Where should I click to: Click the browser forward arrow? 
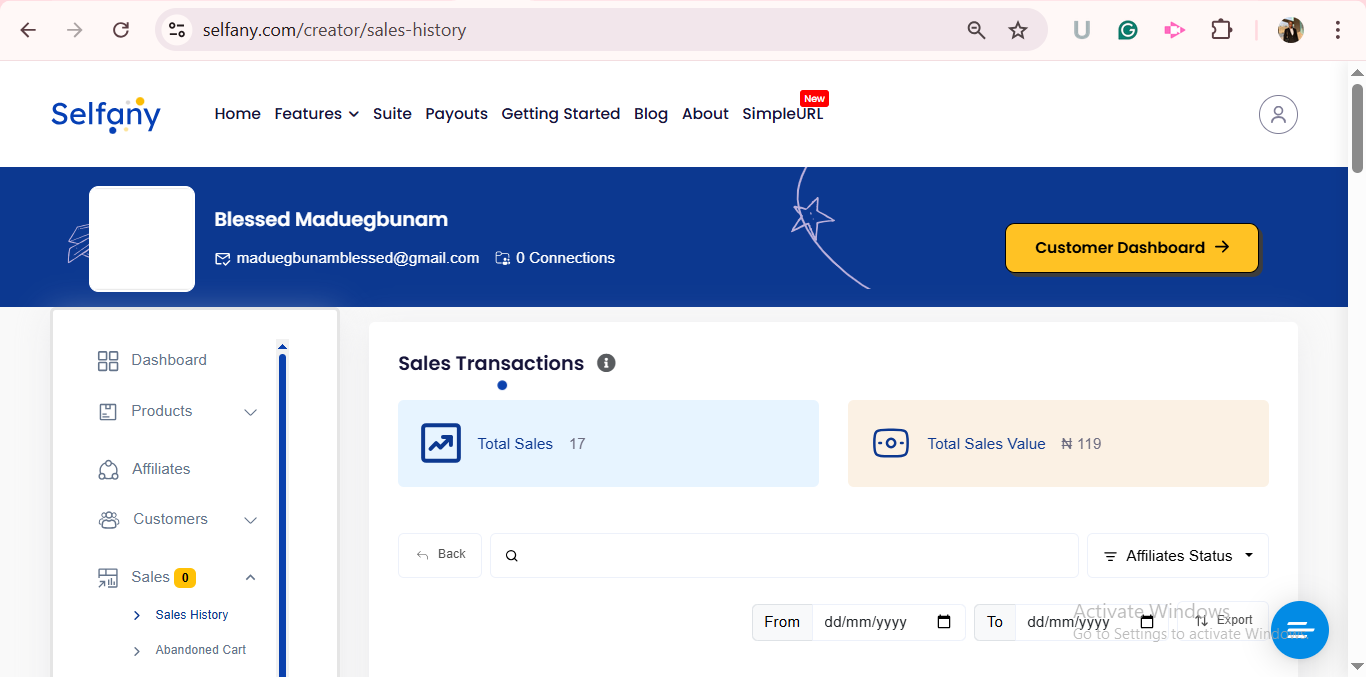pyautogui.click(x=75, y=30)
